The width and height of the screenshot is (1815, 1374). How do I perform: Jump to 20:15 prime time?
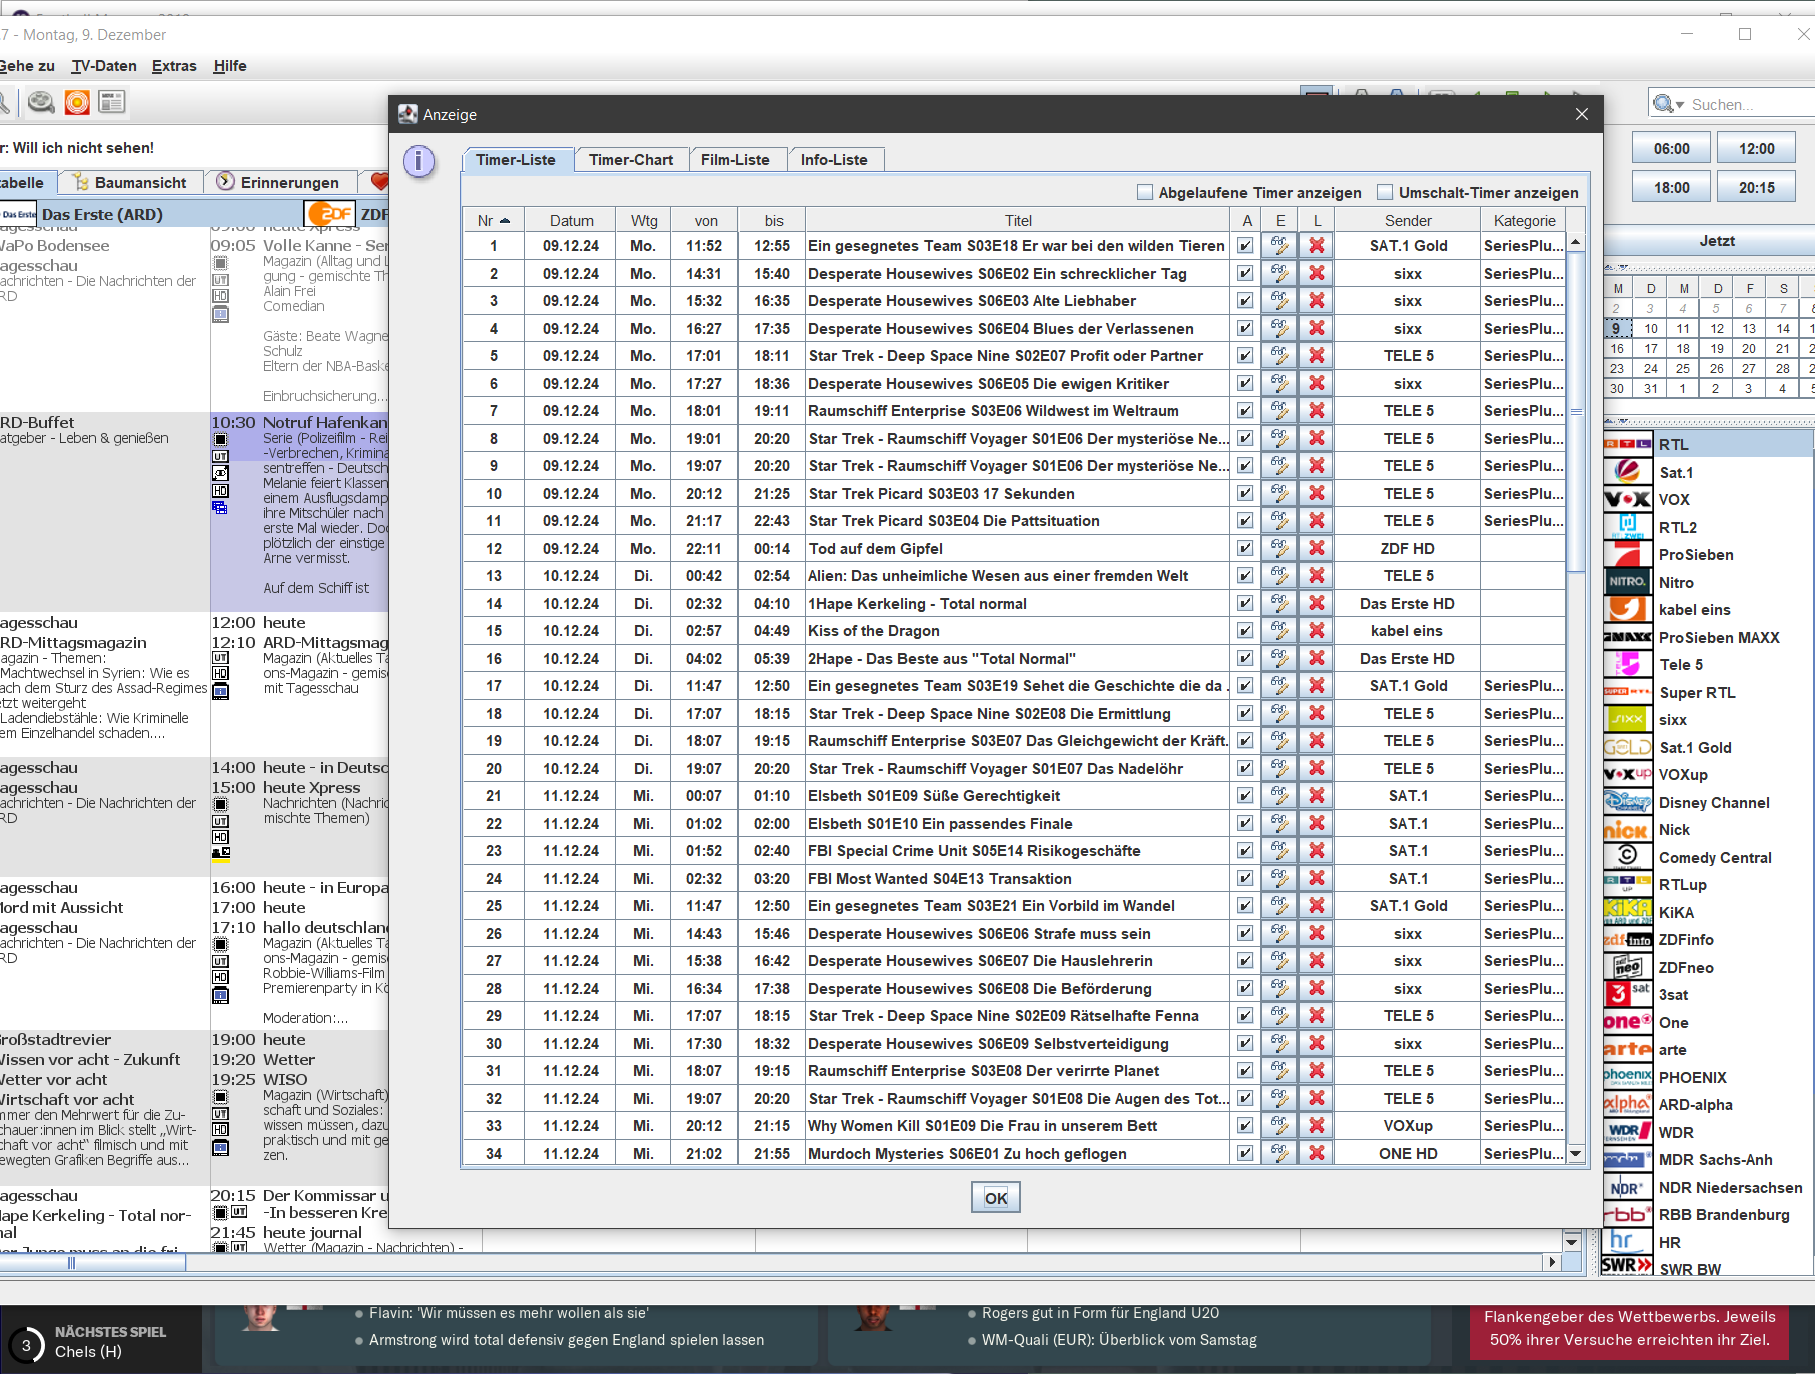(1757, 188)
